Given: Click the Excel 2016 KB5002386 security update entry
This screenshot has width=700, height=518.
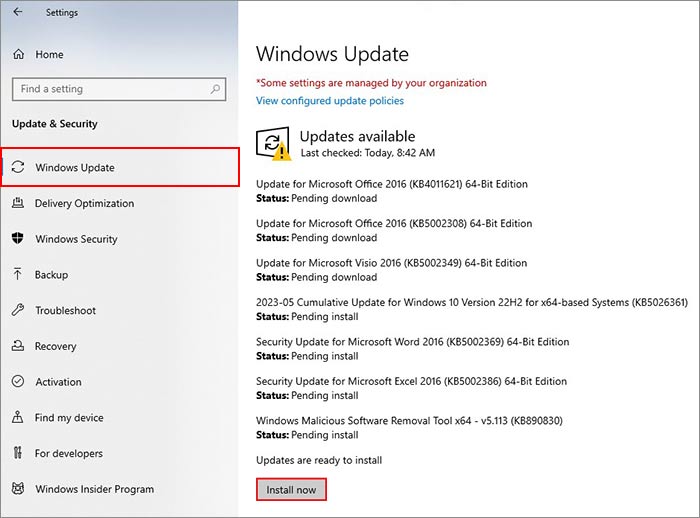Looking at the screenshot, I should pos(412,388).
